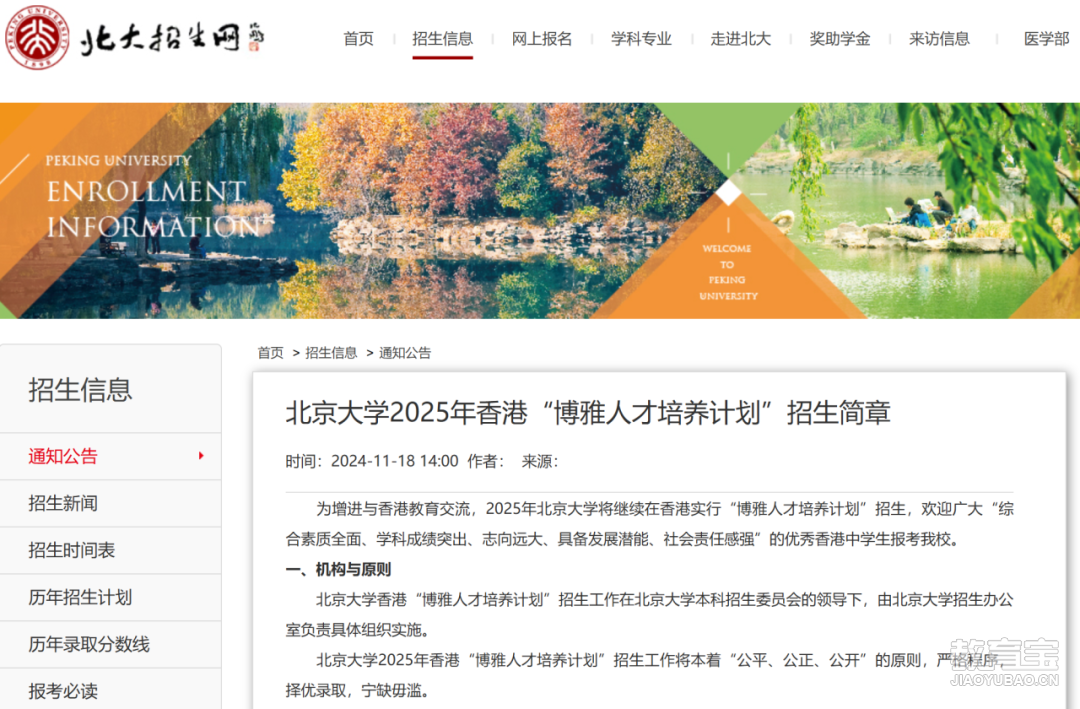Click the 来源 label in article meta

click(539, 461)
